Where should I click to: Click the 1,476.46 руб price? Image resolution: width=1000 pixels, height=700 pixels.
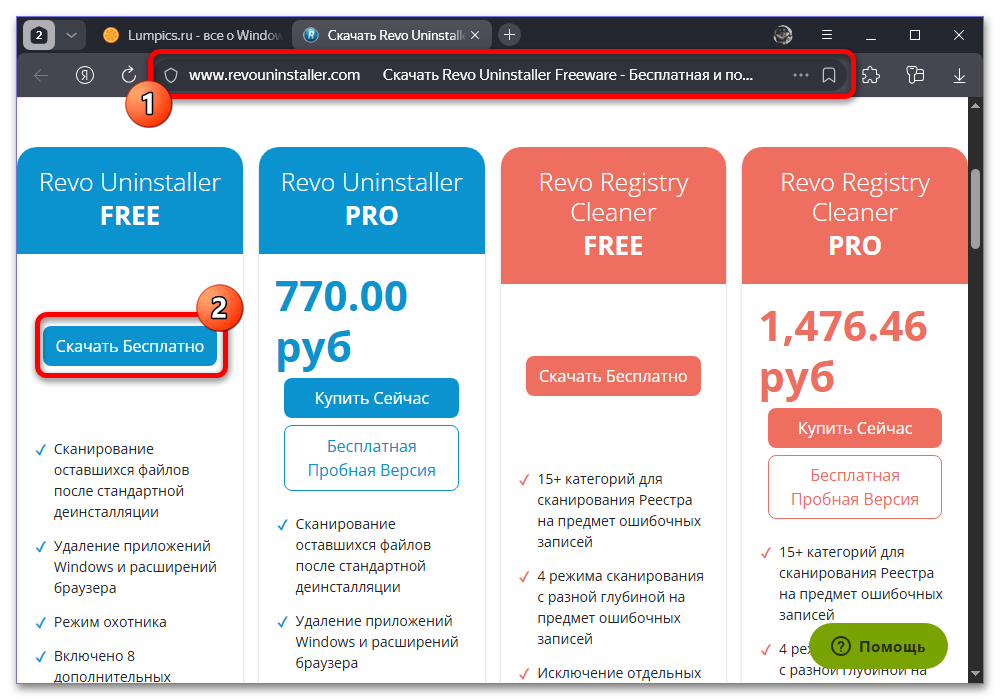pos(843,353)
